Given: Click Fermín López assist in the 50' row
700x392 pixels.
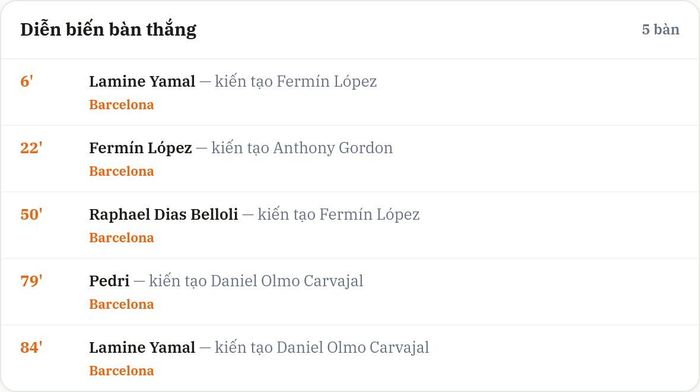Looking at the screenshot, I should point(369,214).
